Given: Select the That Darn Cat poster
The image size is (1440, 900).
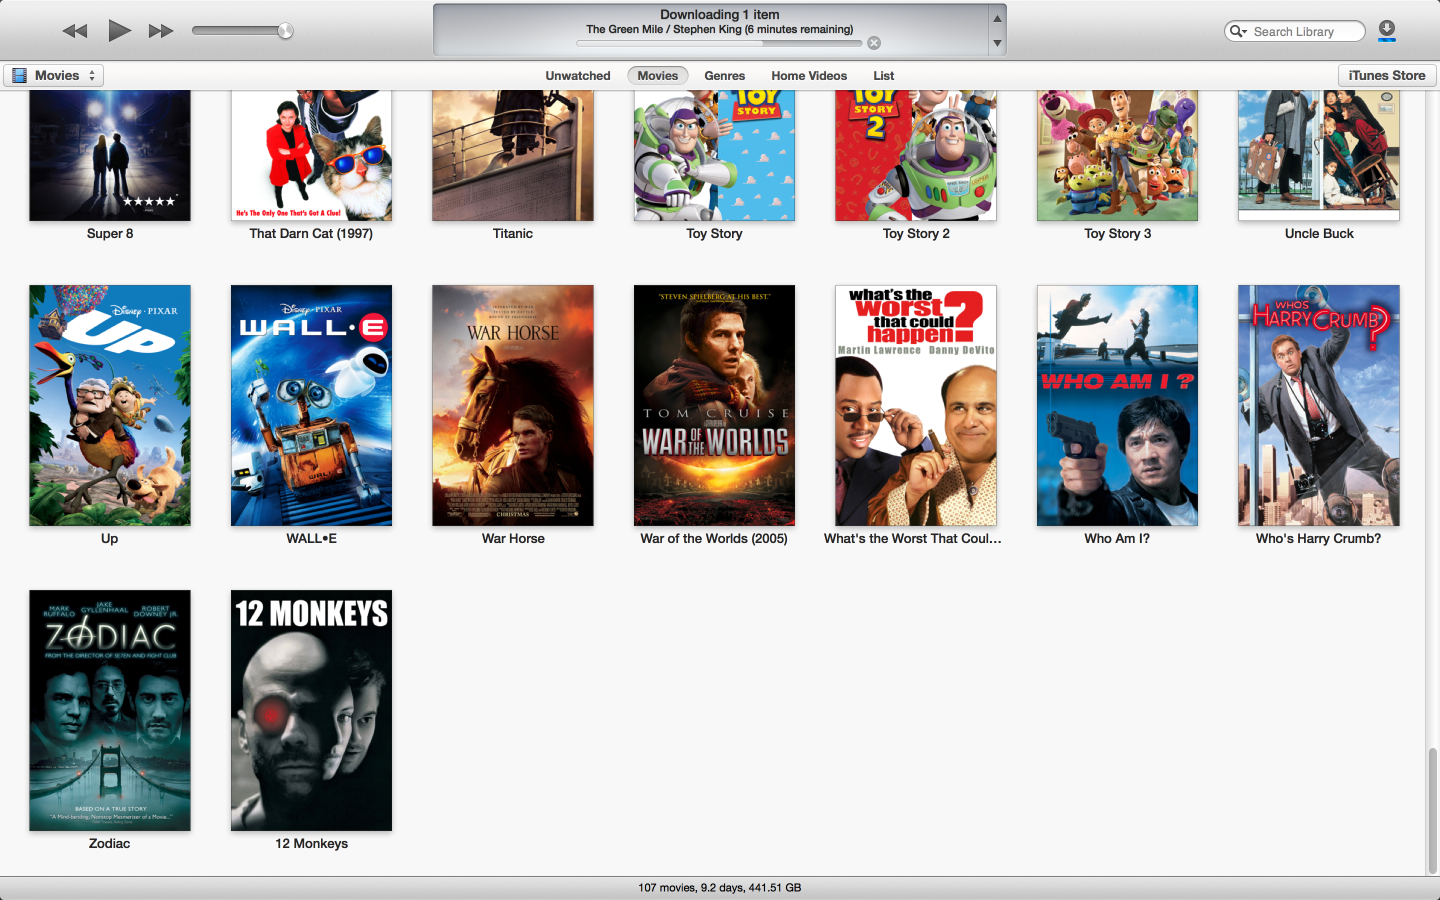Looking at the screenshot, I should tap(311, 155).
